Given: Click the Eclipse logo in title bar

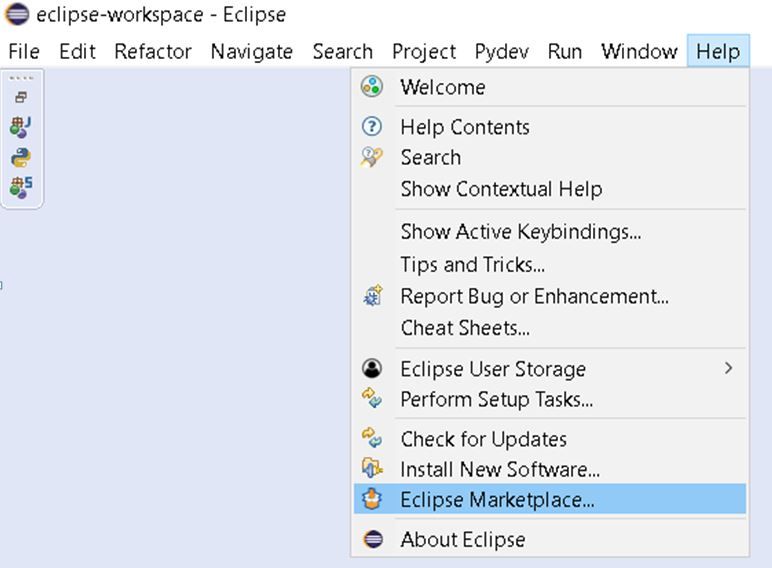Looking at the screenshot, I should (17, 14).
